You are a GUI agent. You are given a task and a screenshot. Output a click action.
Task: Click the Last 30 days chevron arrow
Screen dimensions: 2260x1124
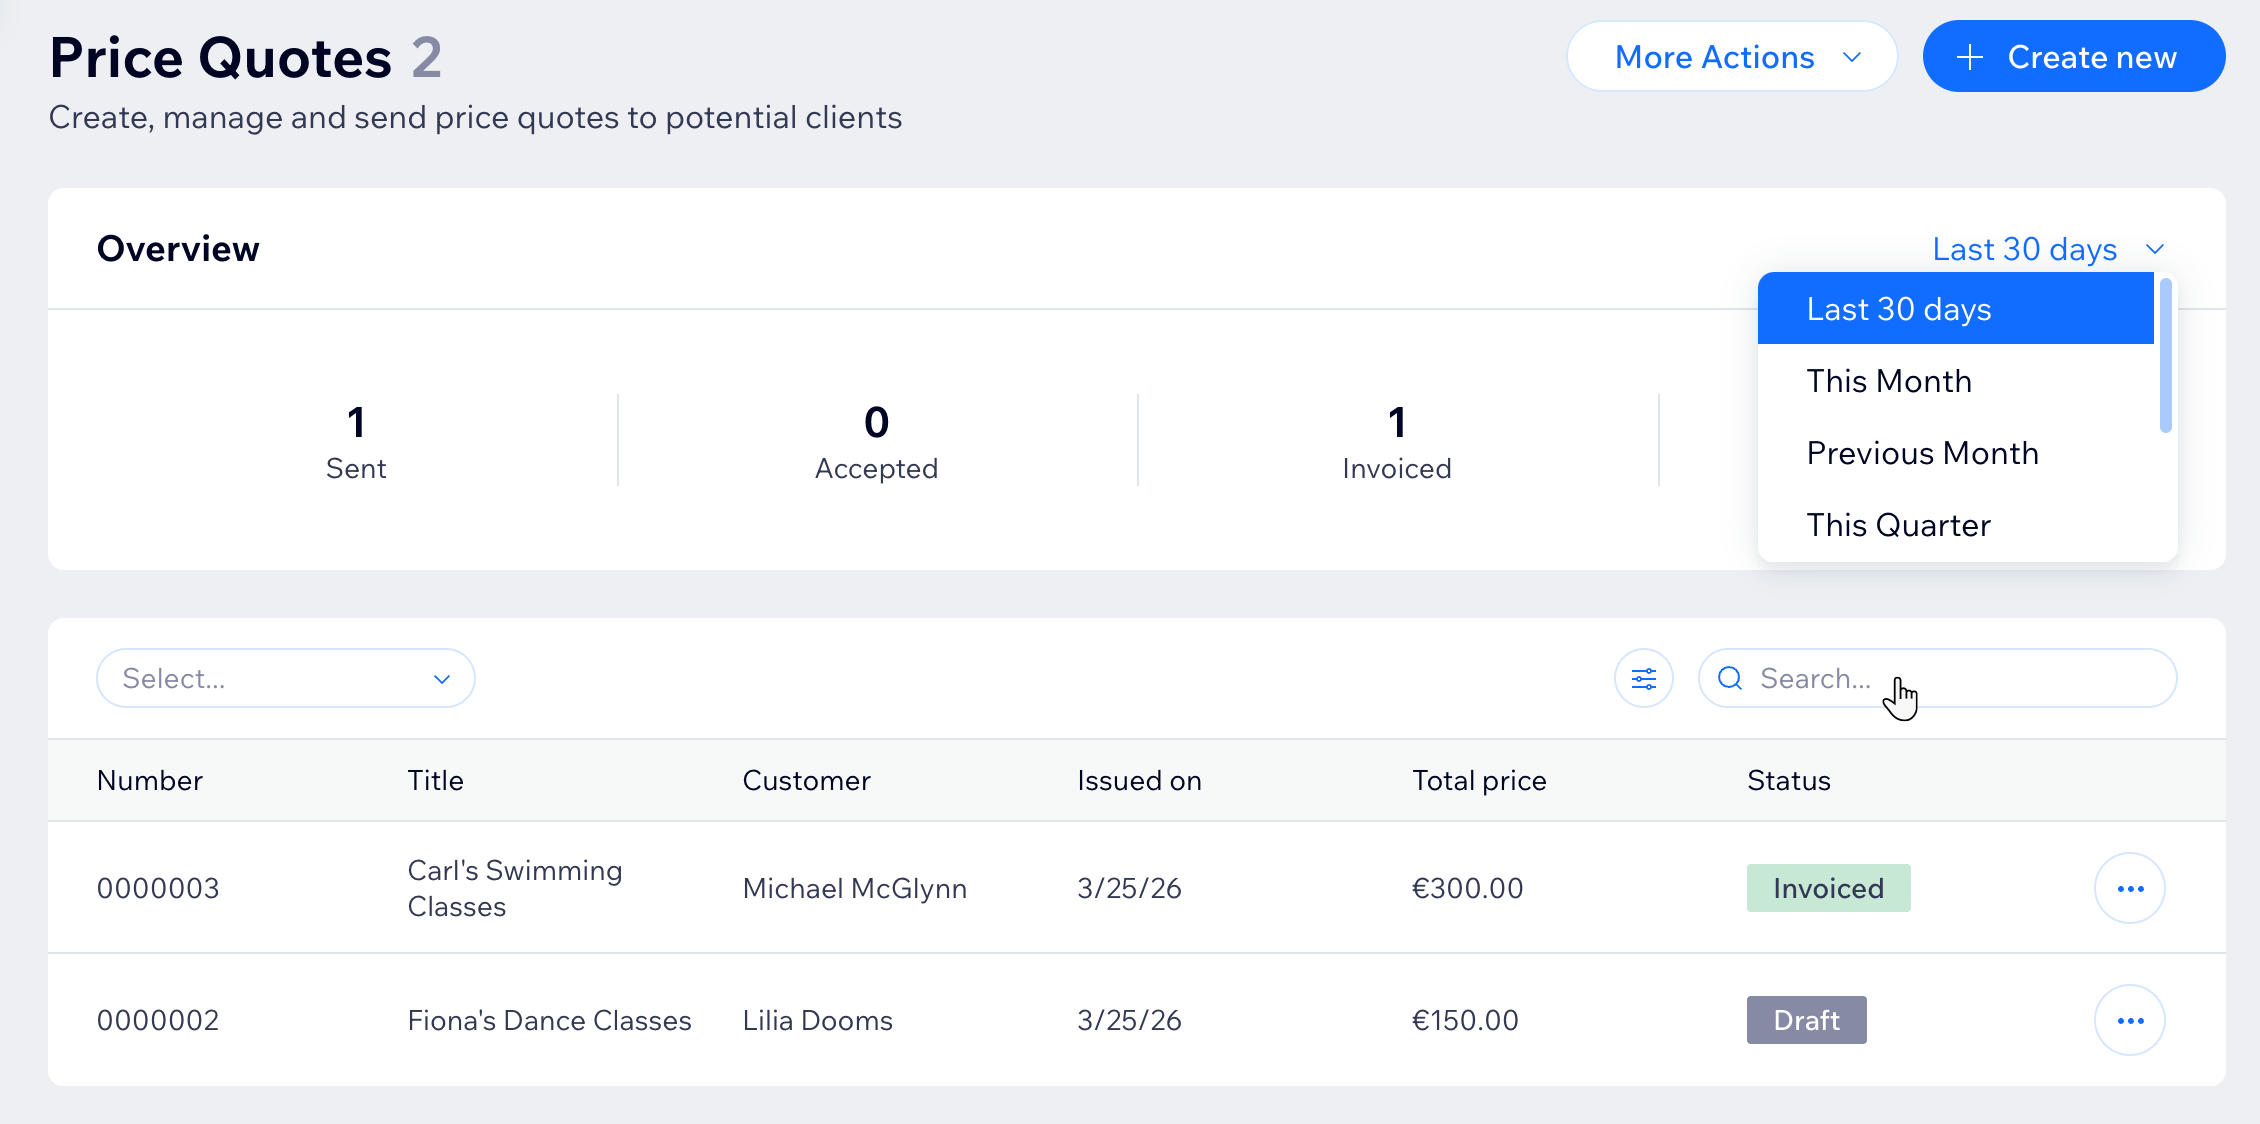[2155, 249]
